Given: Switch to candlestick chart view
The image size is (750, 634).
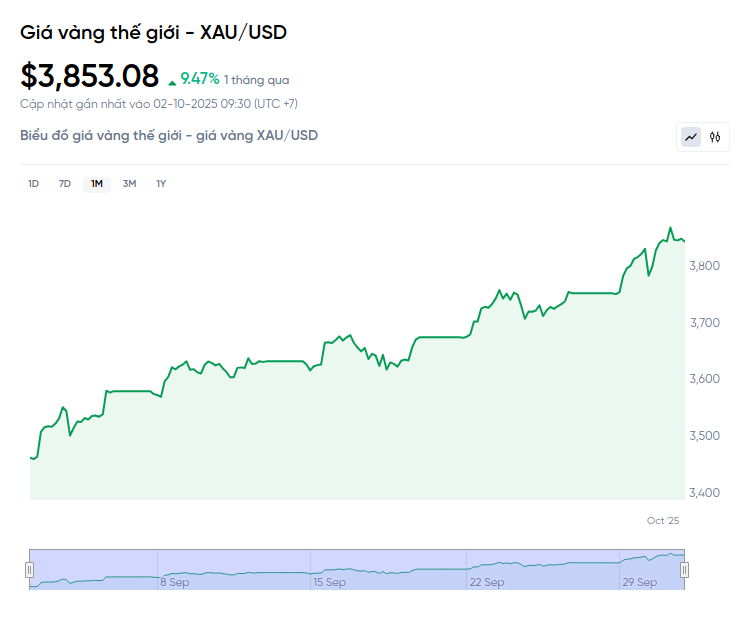Looking at the screenshot, I should pos(715,137).
